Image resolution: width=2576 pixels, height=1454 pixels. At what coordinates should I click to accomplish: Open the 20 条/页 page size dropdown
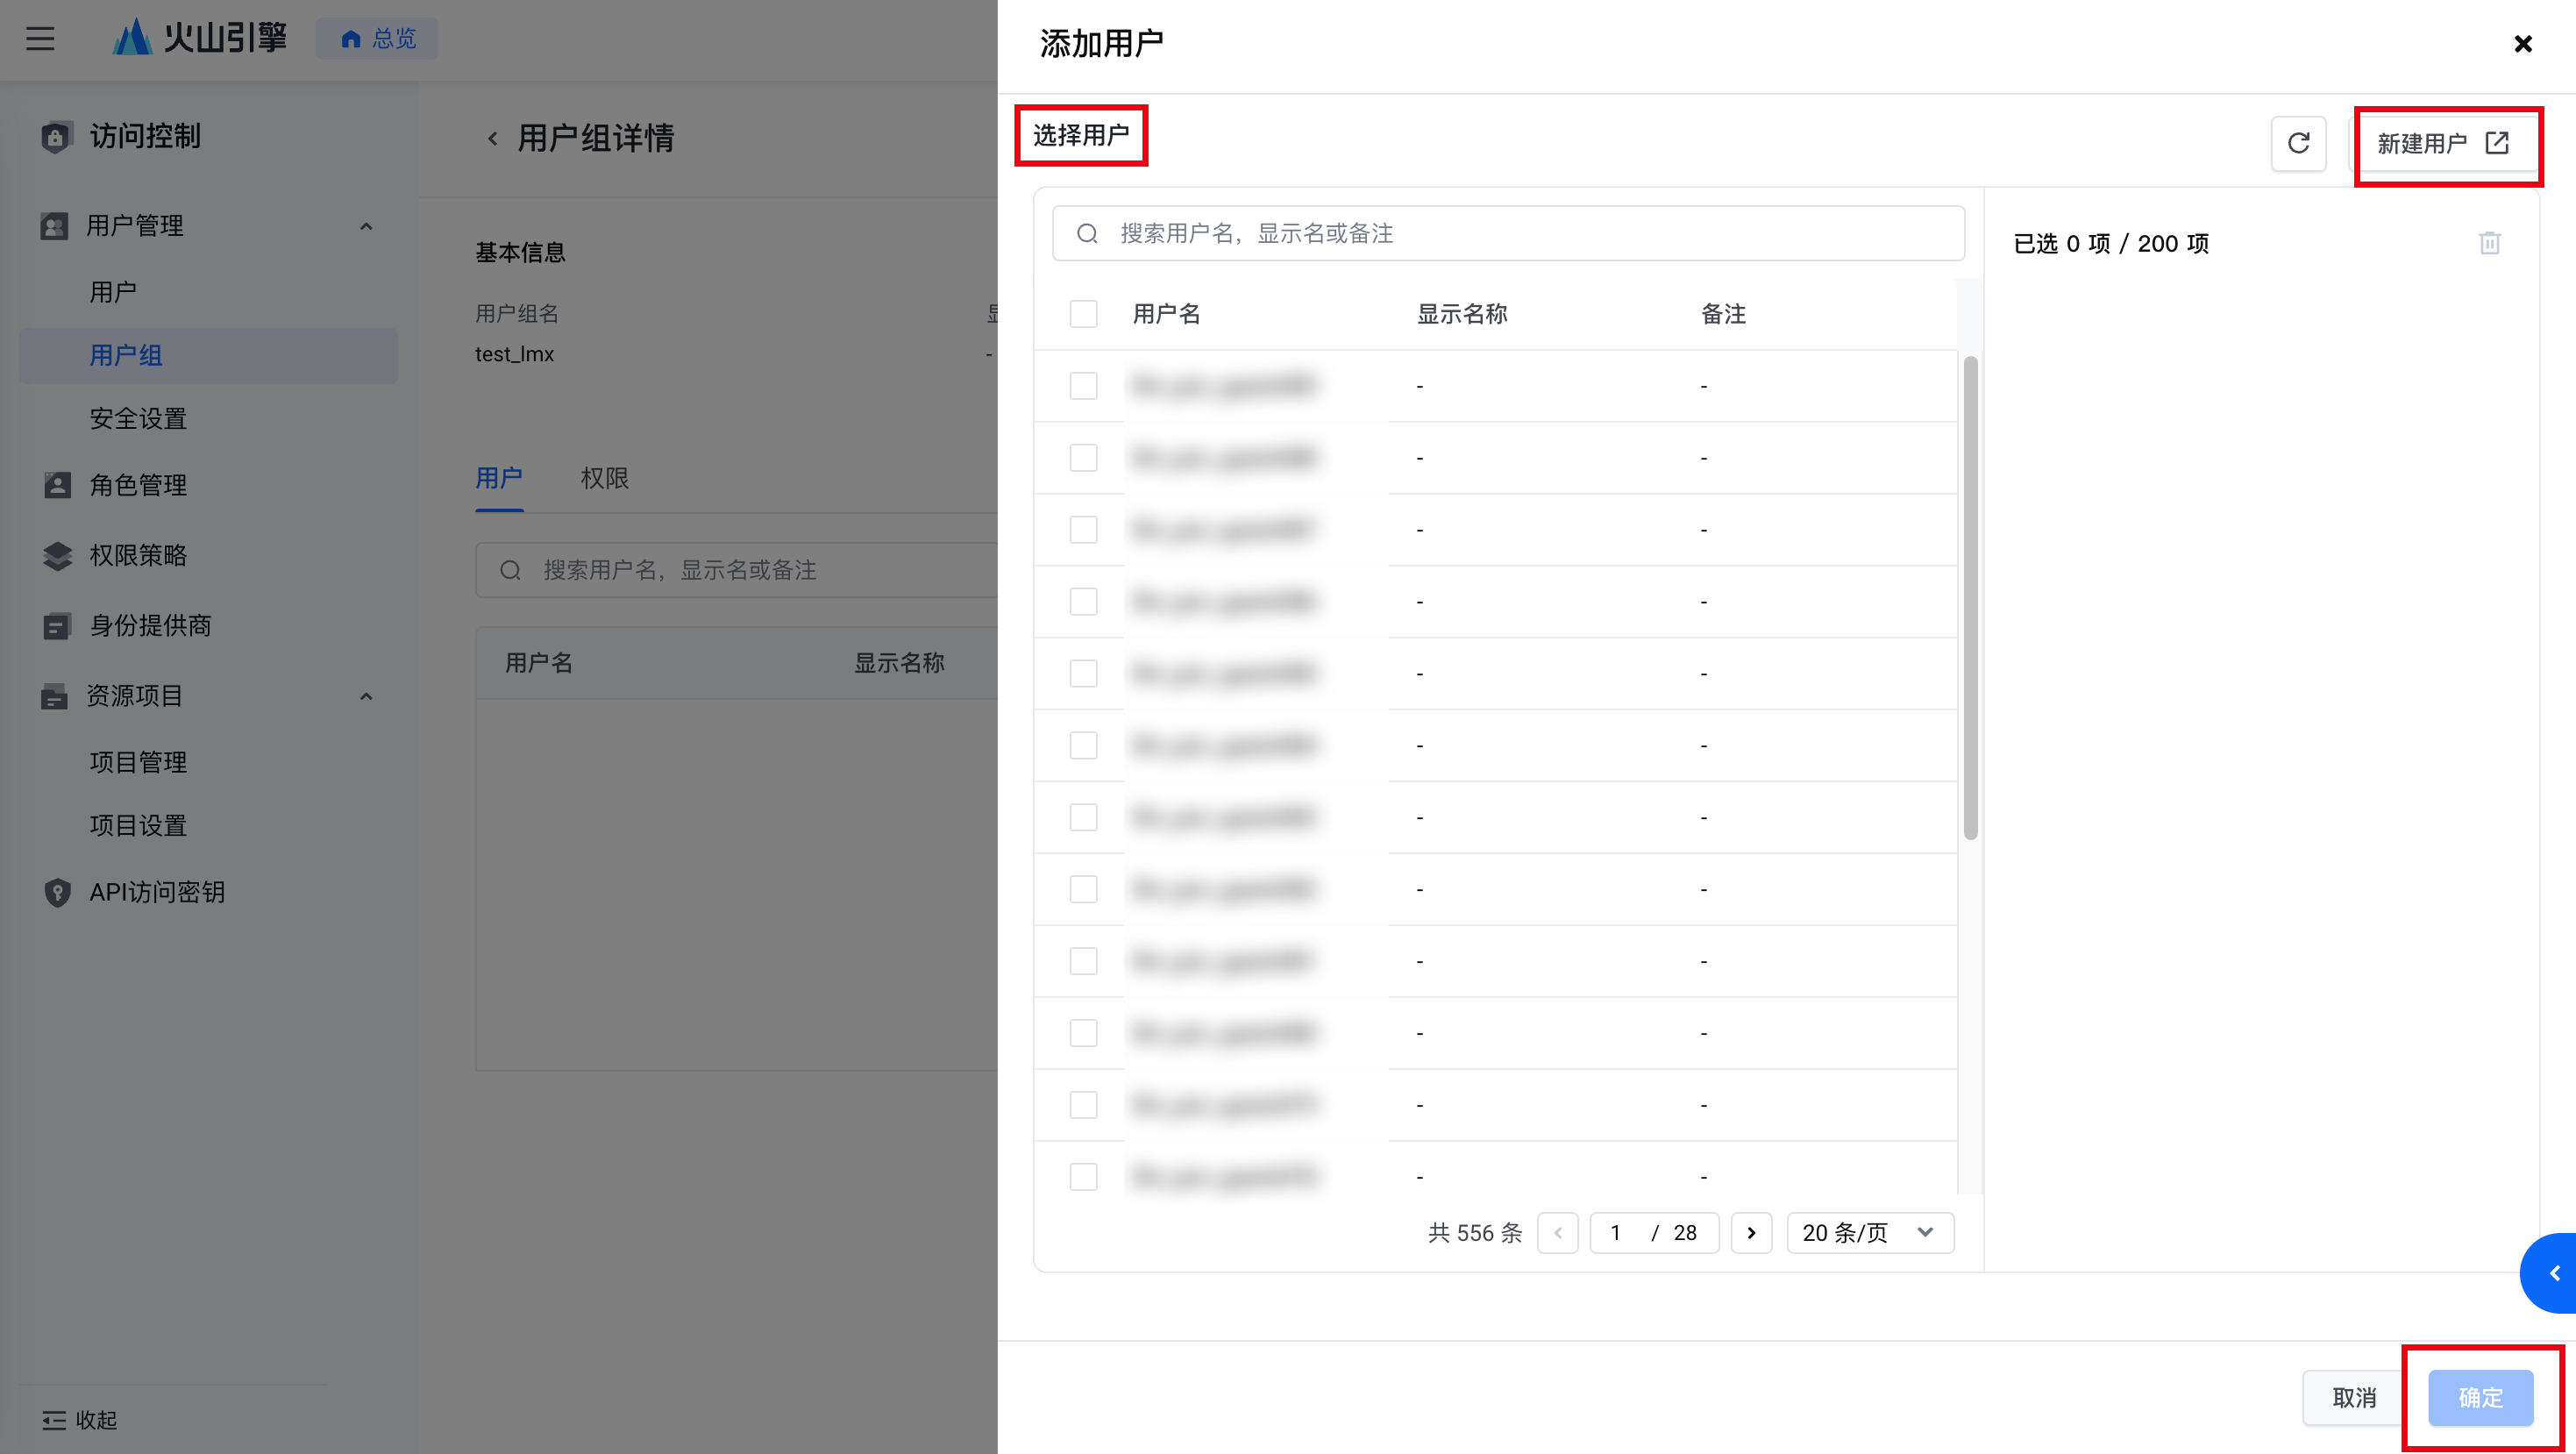[1870, 1232]
